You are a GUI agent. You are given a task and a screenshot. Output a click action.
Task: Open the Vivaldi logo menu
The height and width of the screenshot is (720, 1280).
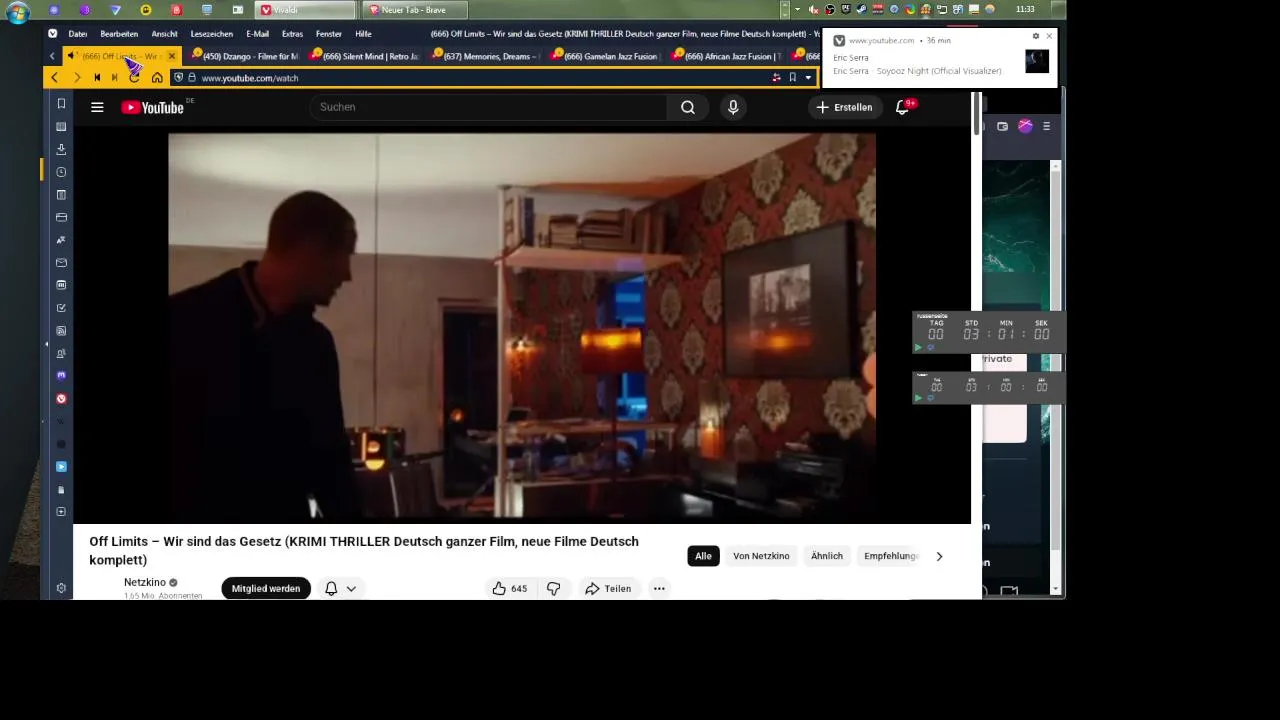53,34
